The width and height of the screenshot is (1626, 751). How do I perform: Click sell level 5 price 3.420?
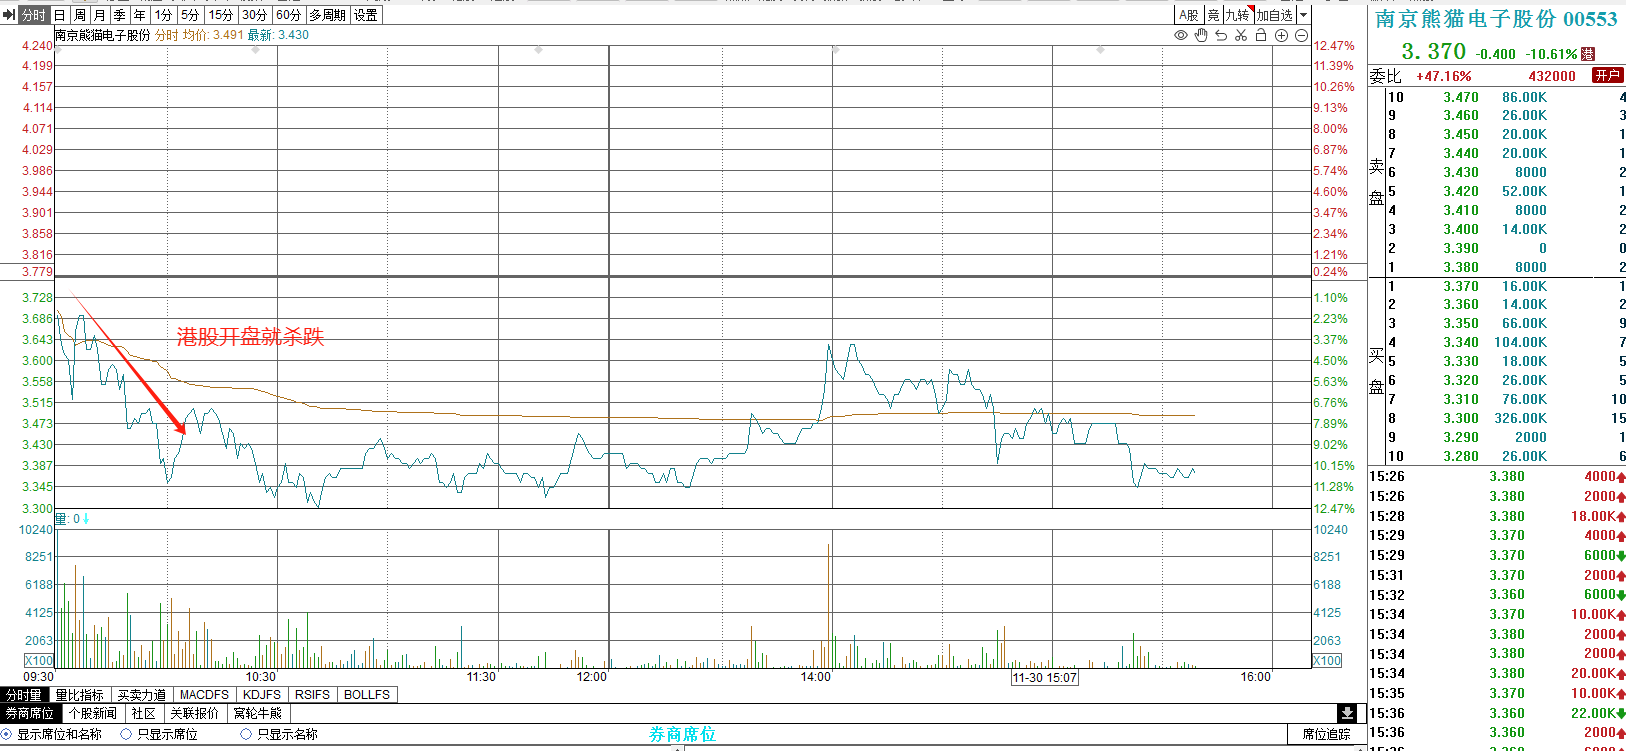pos(1461,191)
